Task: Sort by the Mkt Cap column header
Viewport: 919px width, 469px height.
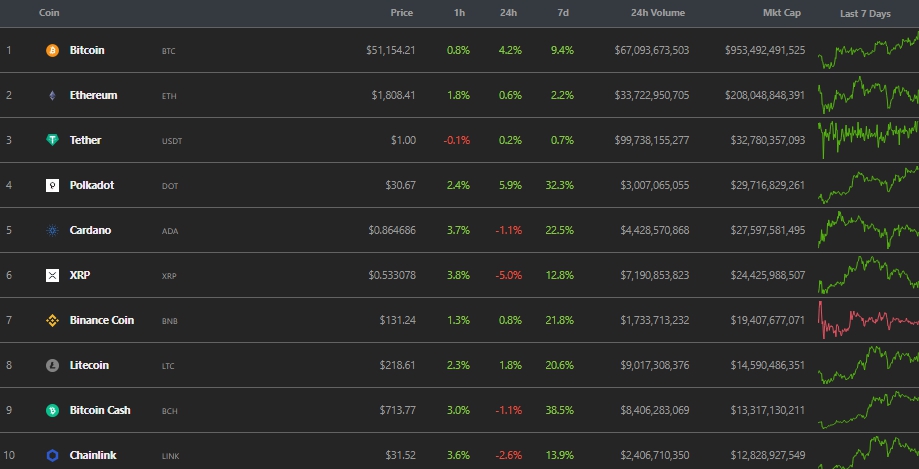Action: pos(783,13)
